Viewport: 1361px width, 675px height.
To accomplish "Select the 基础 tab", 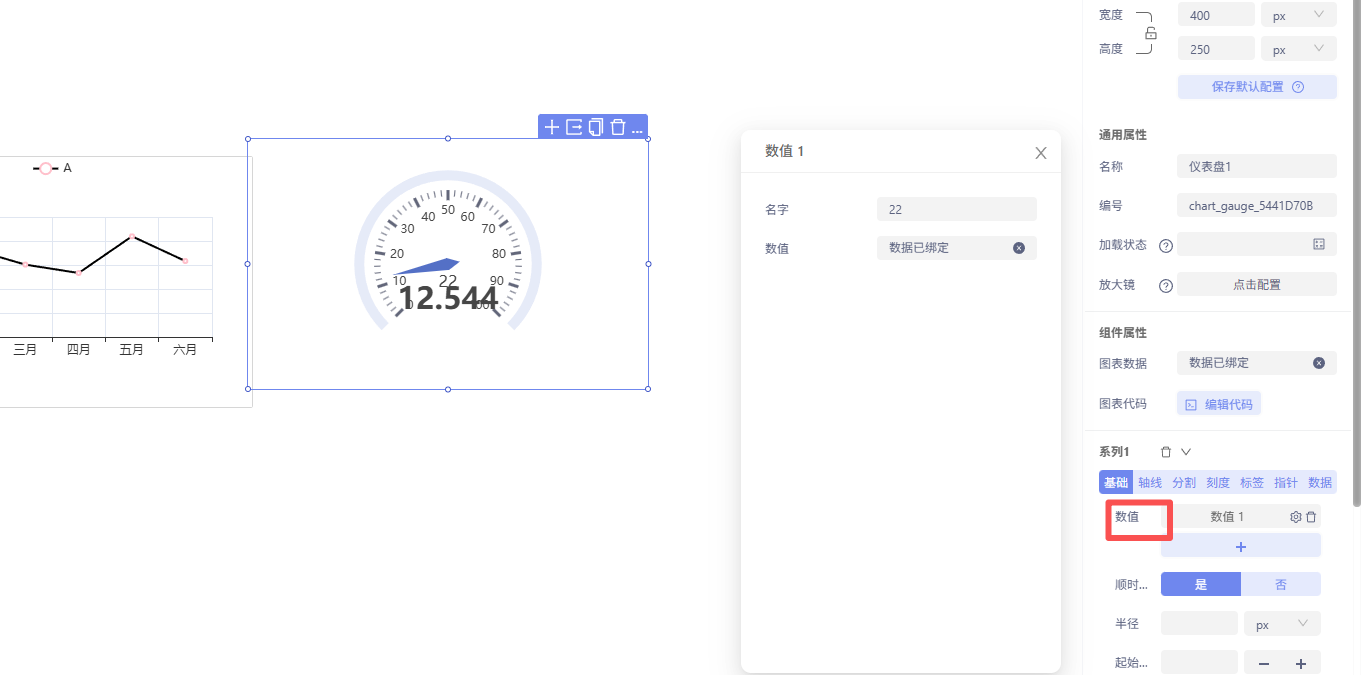I will click(x=1116, y=482).
